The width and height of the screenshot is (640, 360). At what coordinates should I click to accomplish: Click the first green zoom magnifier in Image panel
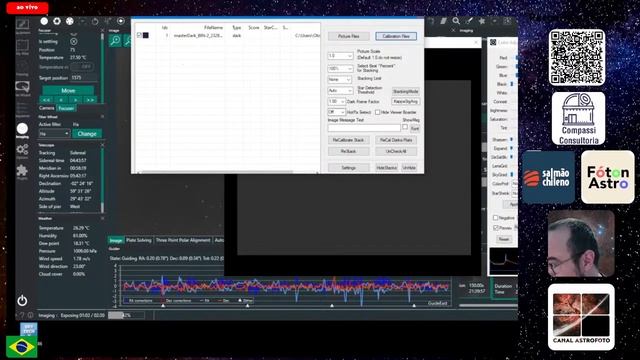click(x=116, y=40)
